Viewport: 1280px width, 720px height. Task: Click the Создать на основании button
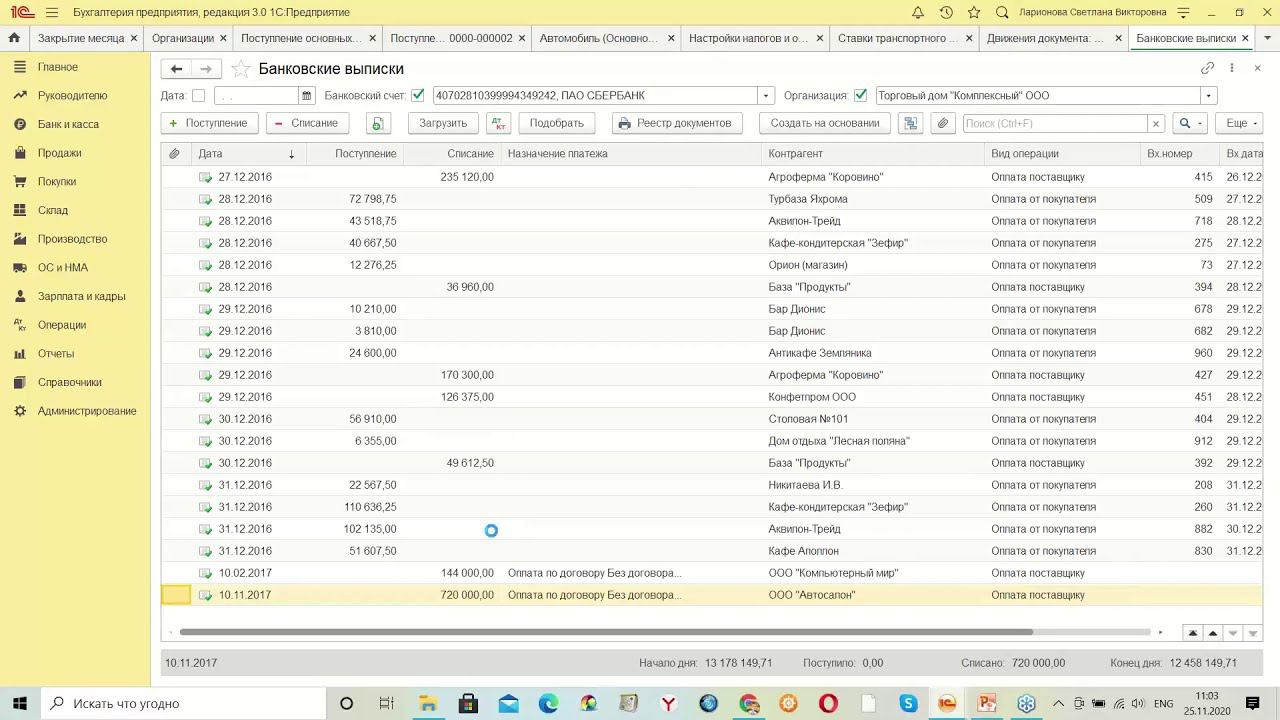824,123
